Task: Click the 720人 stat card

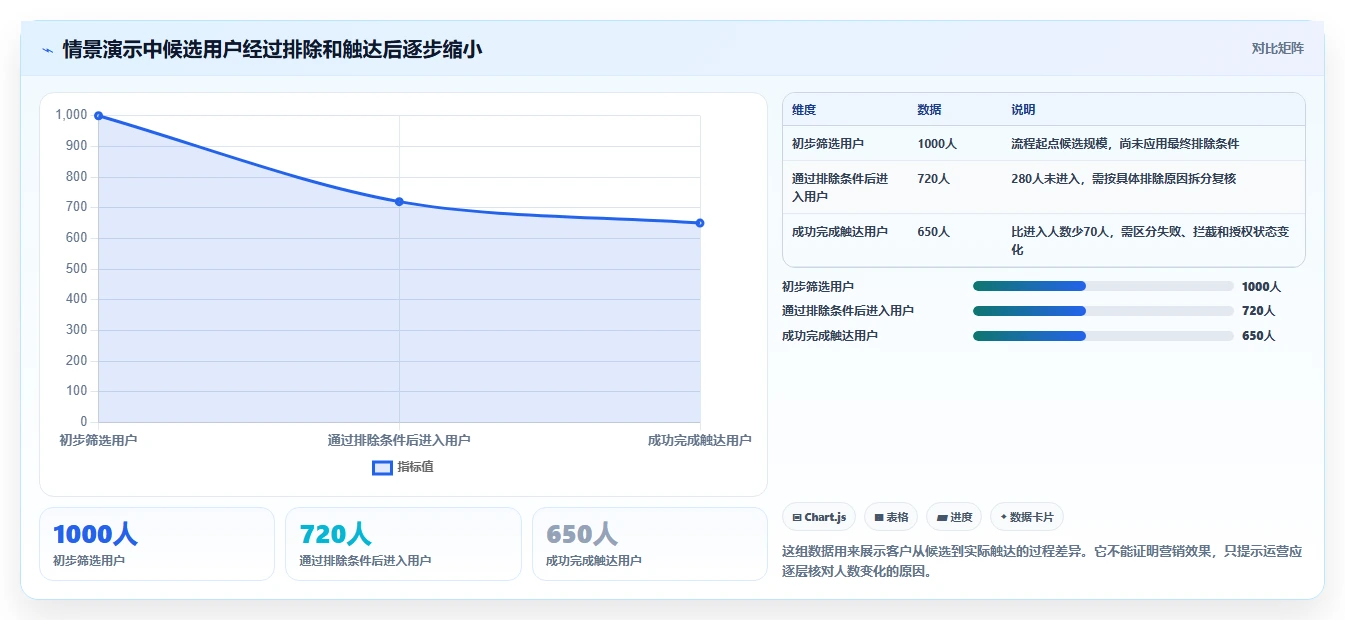Action: [x=403, y=544]
